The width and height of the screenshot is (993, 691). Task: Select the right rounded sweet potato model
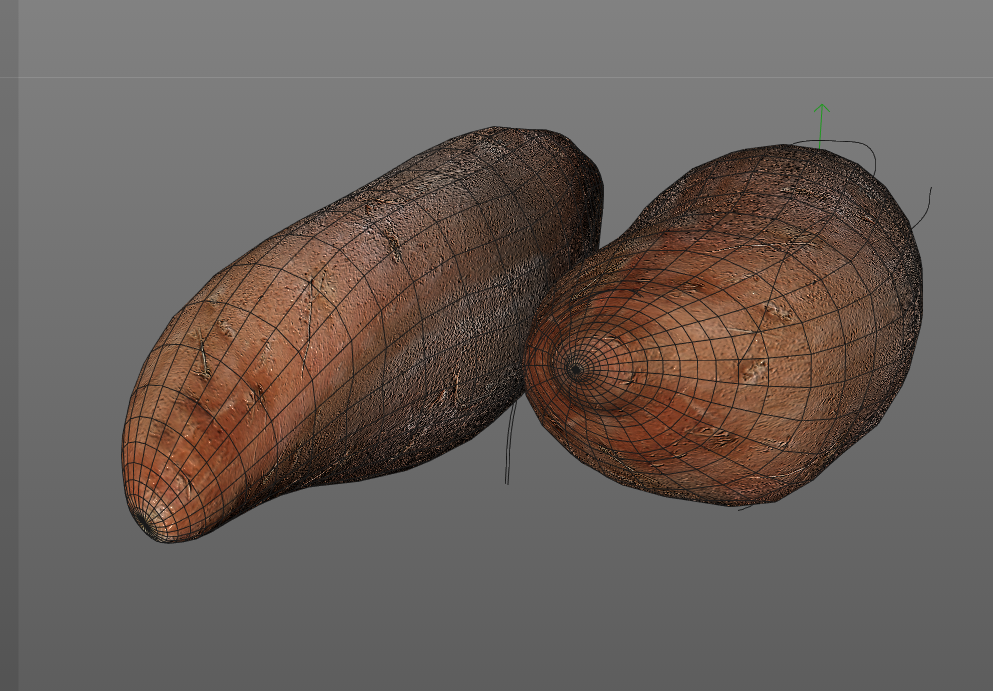click(724, 325)
